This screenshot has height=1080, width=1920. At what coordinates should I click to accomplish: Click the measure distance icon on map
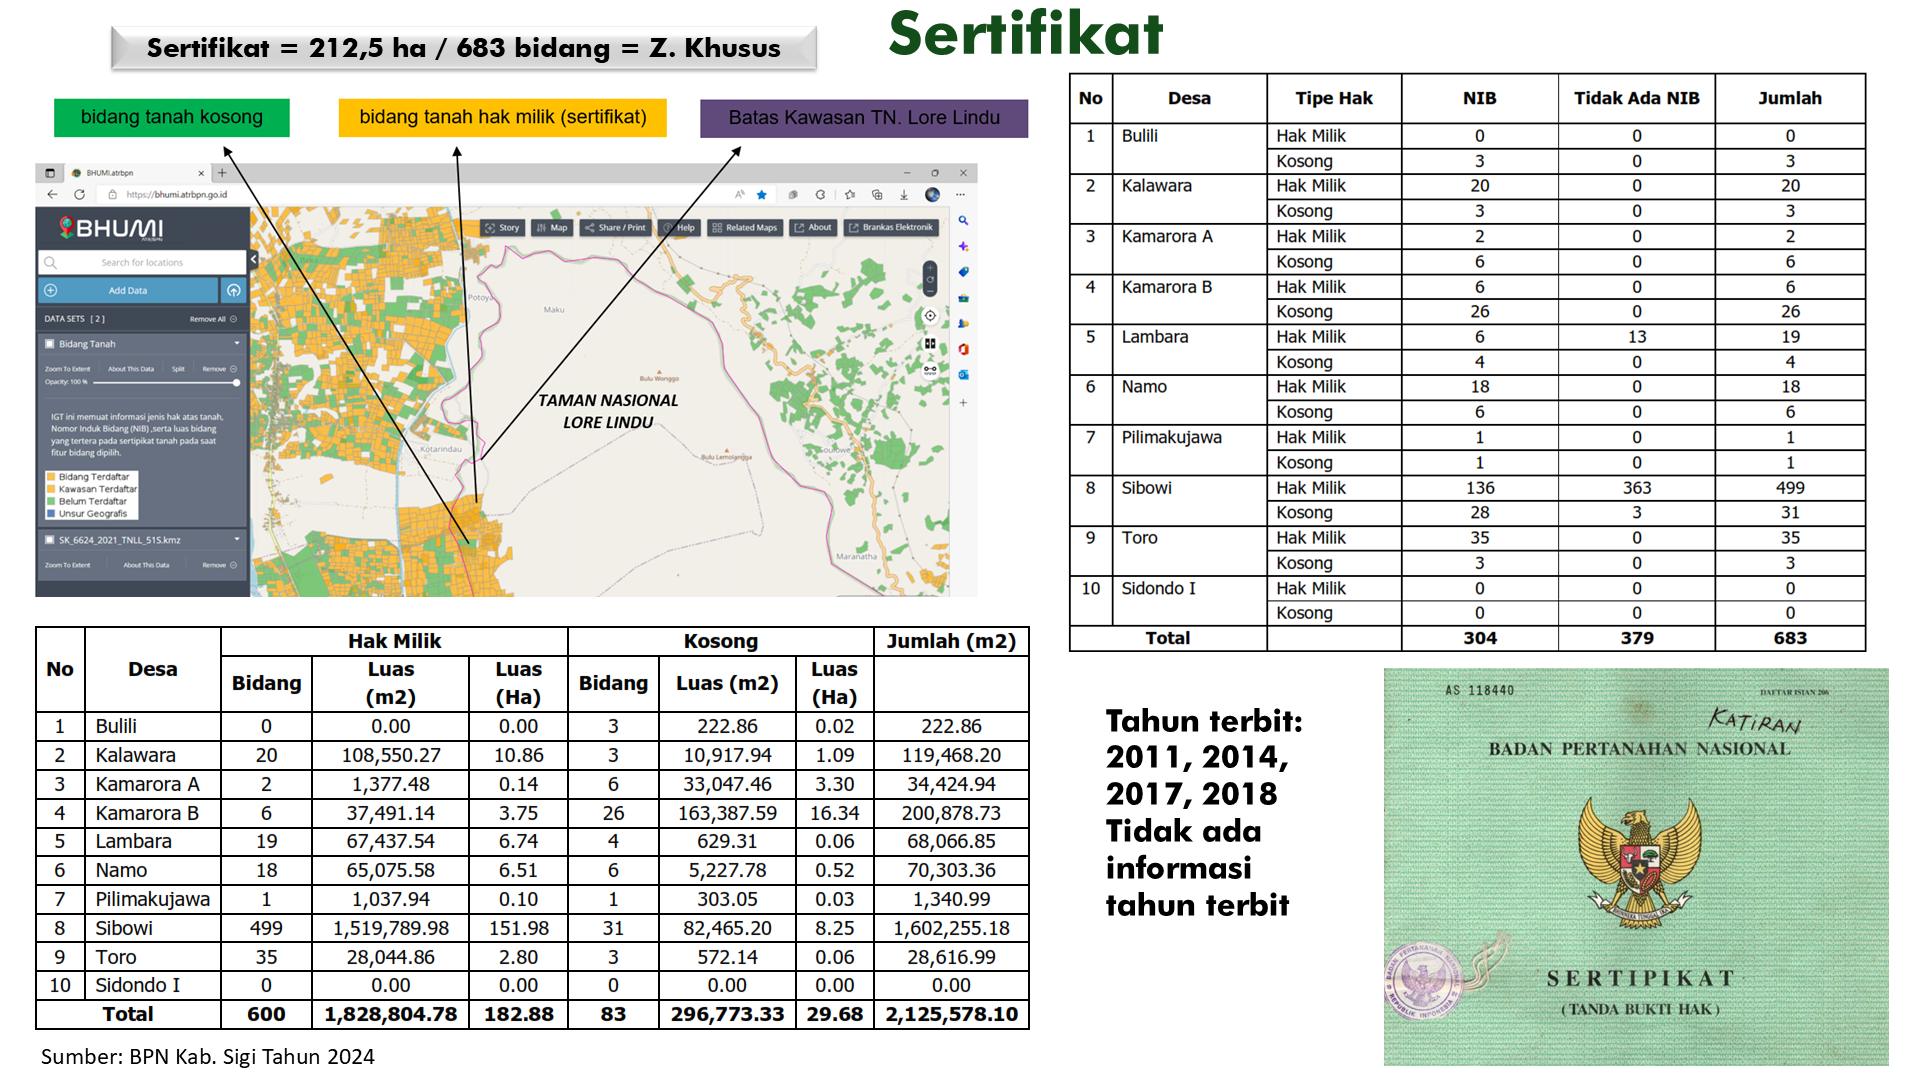(930, 369)
